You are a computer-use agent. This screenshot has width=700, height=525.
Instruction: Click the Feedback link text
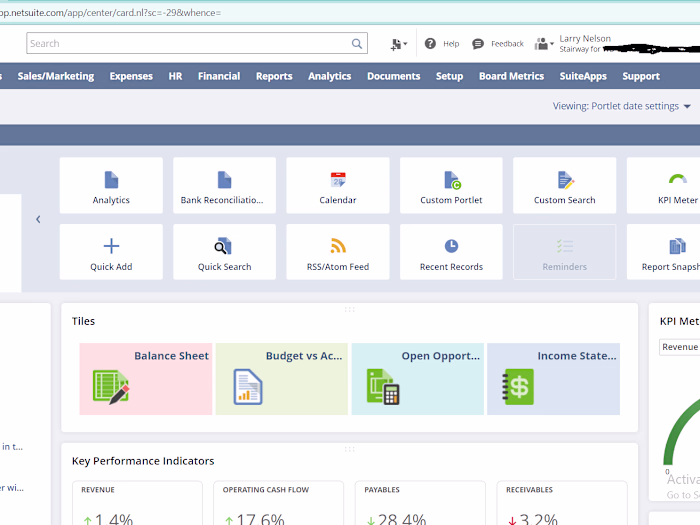pos(507,44)
